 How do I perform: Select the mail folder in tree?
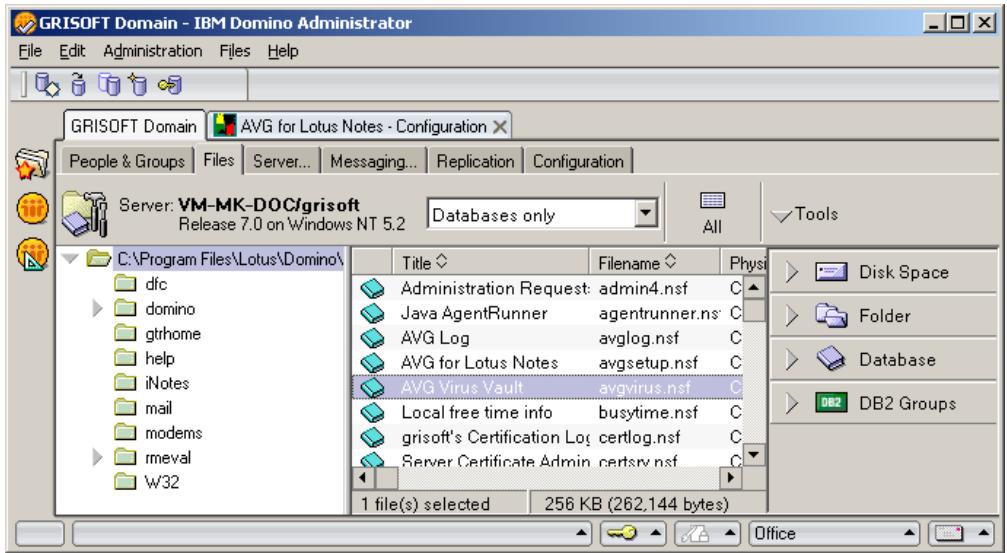pyautogui.click(x=158, y=408)
